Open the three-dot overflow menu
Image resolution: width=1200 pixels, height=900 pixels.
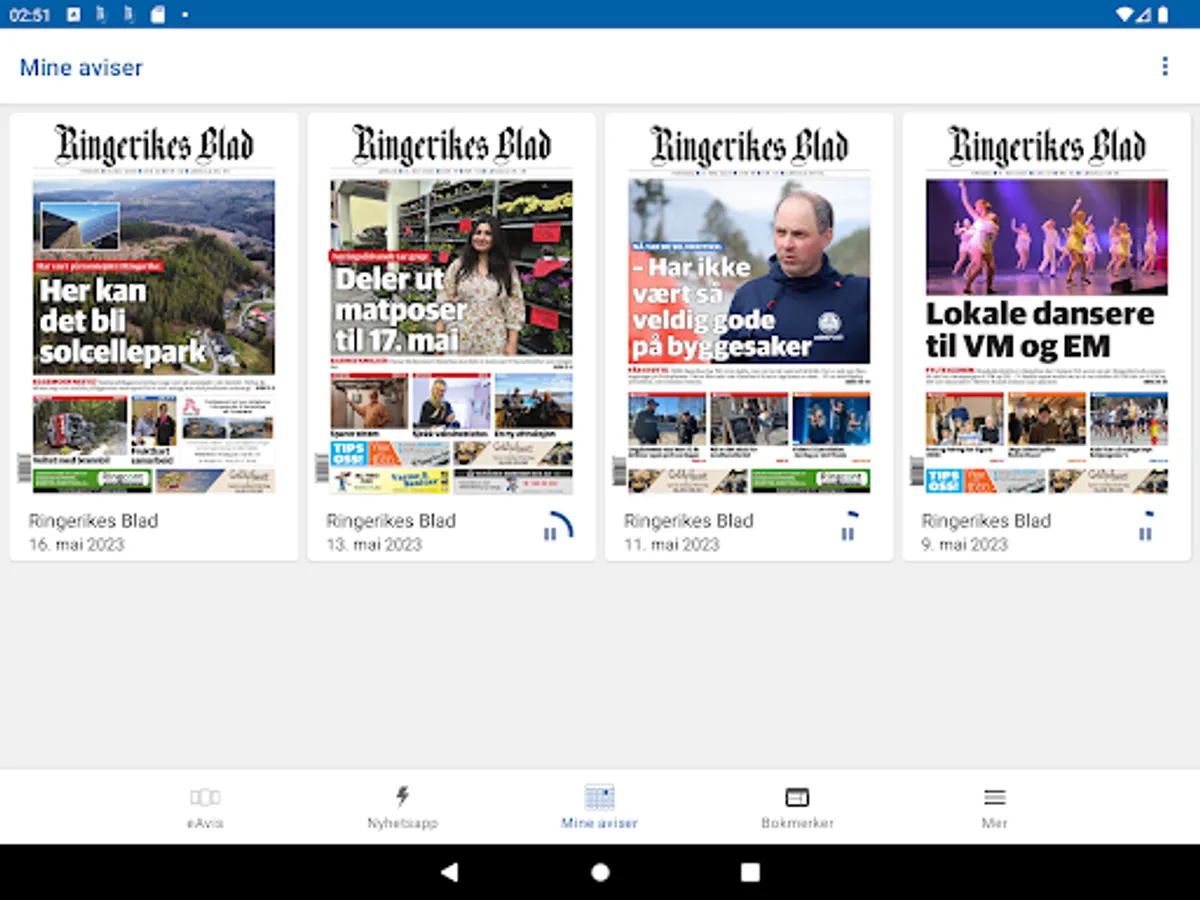(1164, 67)
